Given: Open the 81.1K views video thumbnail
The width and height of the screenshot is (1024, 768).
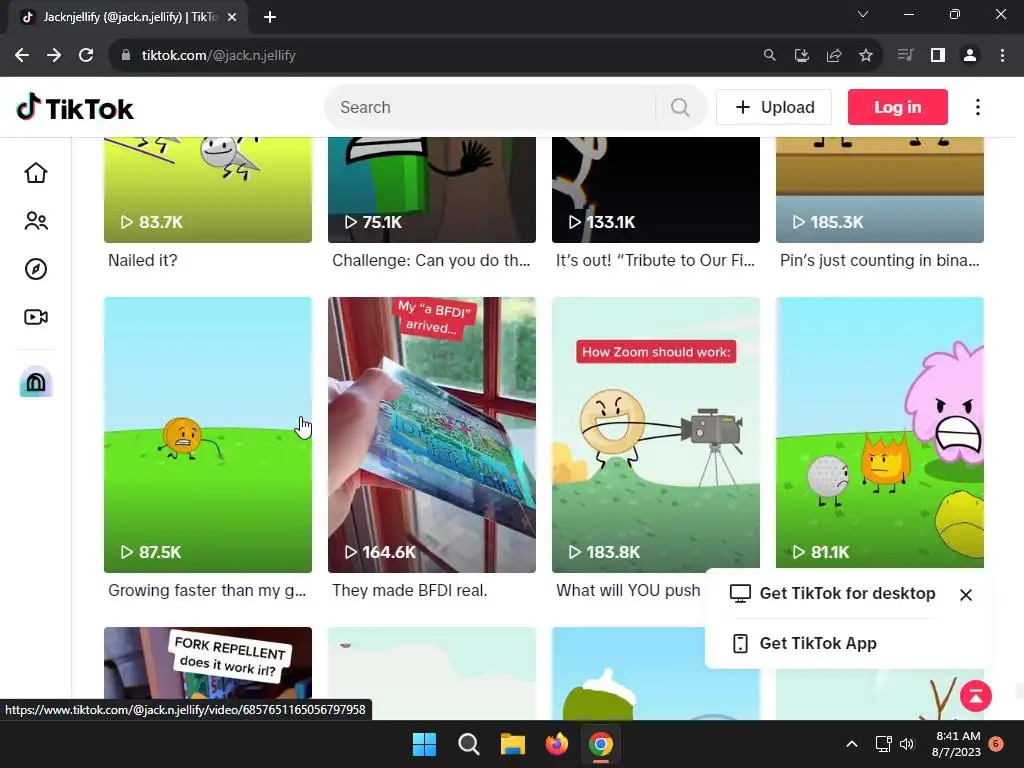Looking at the screenshot, I should pos(880,432).
